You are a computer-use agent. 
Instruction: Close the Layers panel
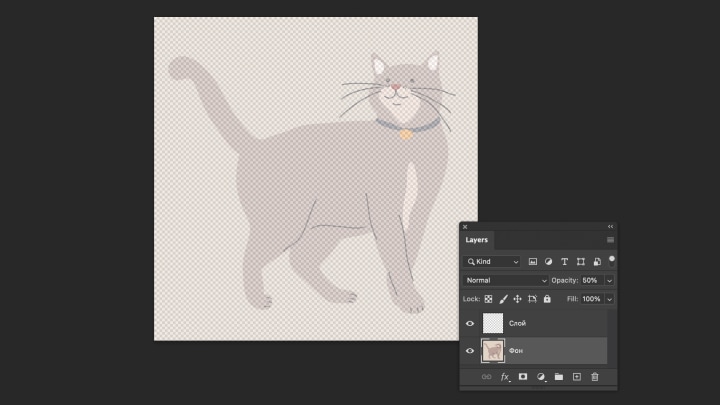tap(465, 227)
